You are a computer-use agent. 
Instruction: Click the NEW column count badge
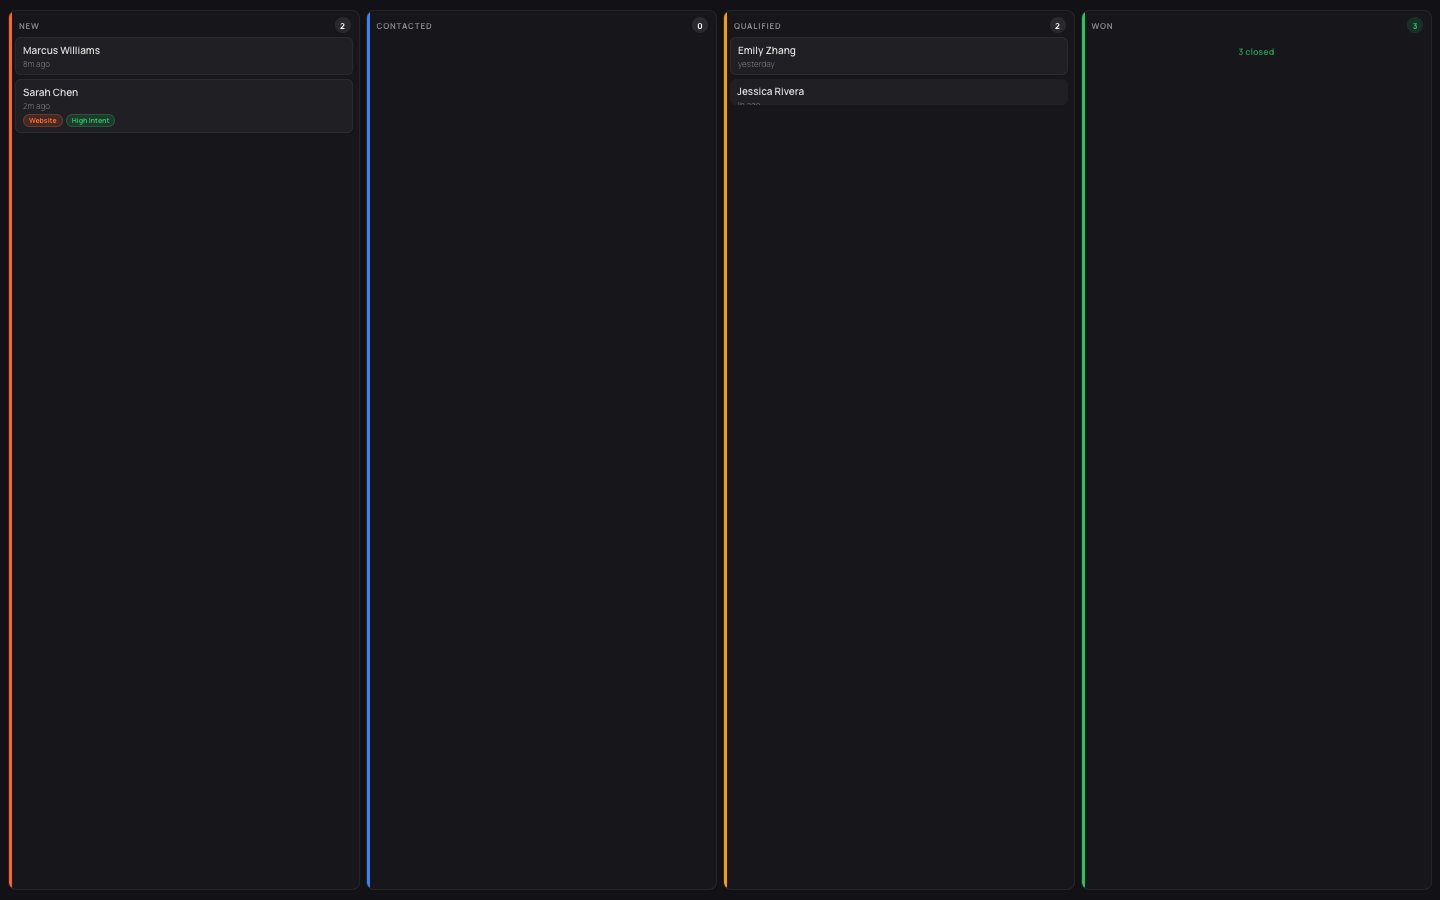[342, 26]
